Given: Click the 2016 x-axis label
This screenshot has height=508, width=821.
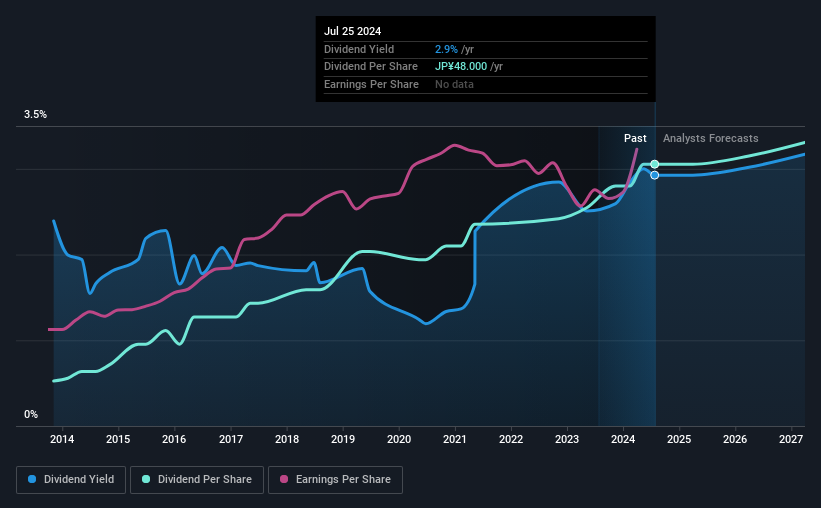Looking at the screenshot, I should coord(174,439).
